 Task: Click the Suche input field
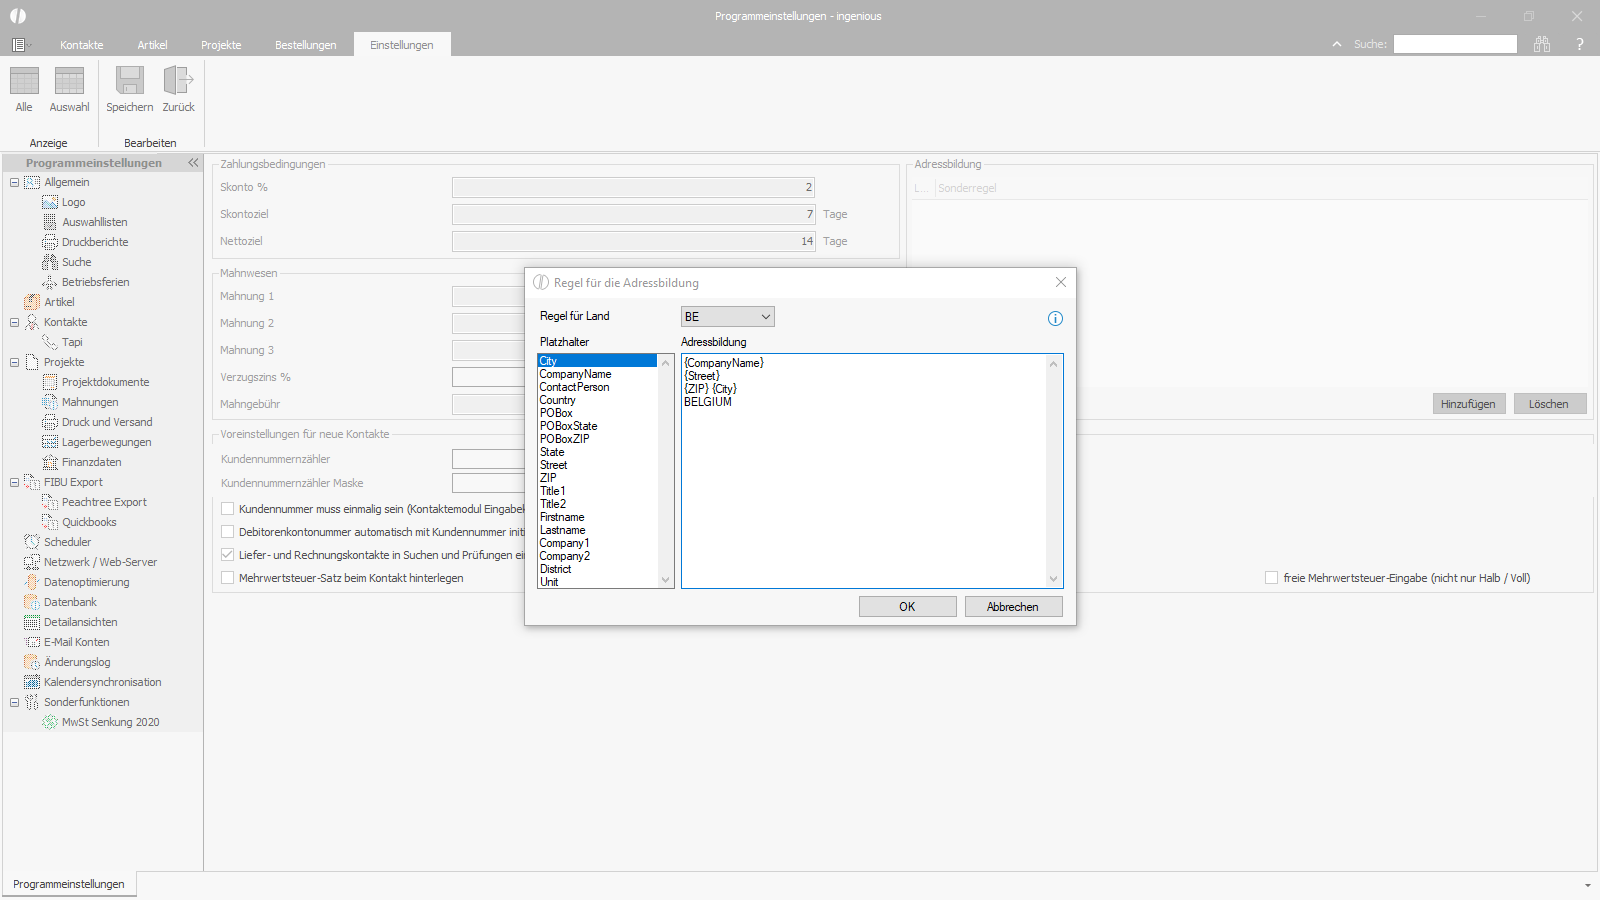point(1455,44)
